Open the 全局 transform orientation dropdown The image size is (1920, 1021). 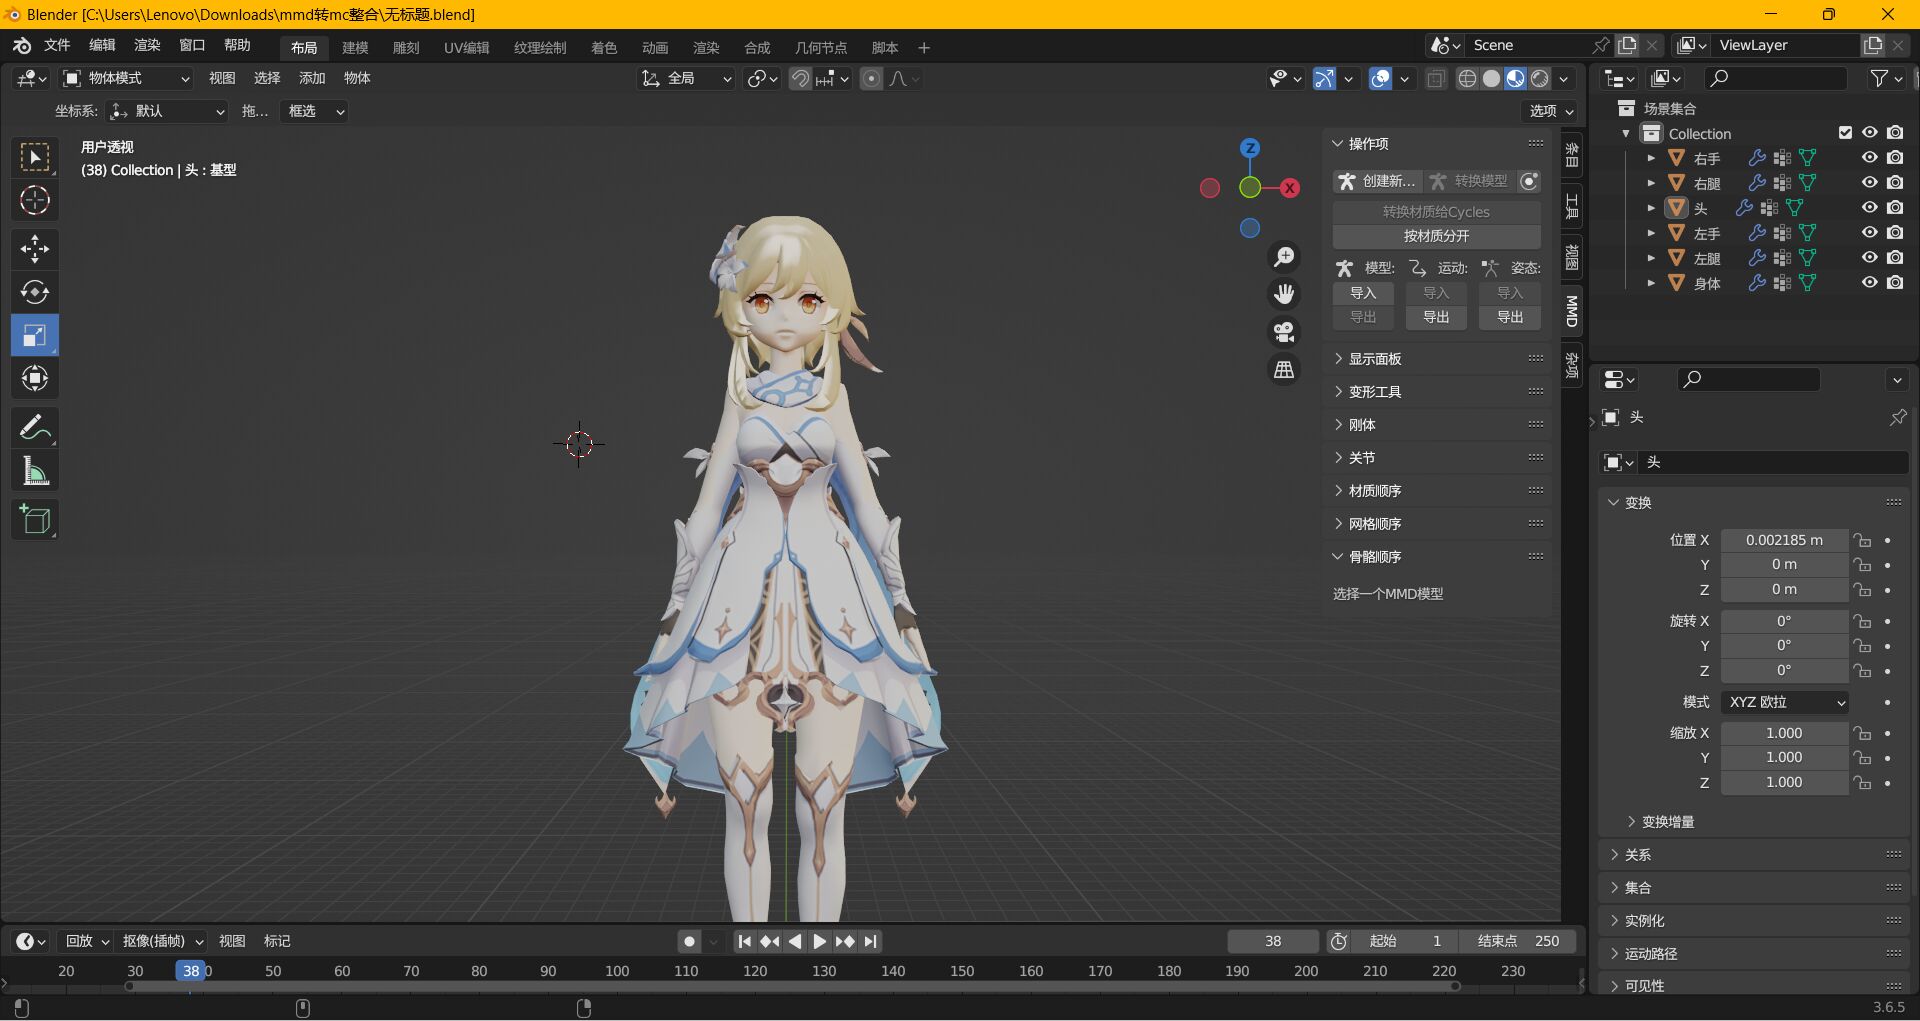tap(686, 78)
